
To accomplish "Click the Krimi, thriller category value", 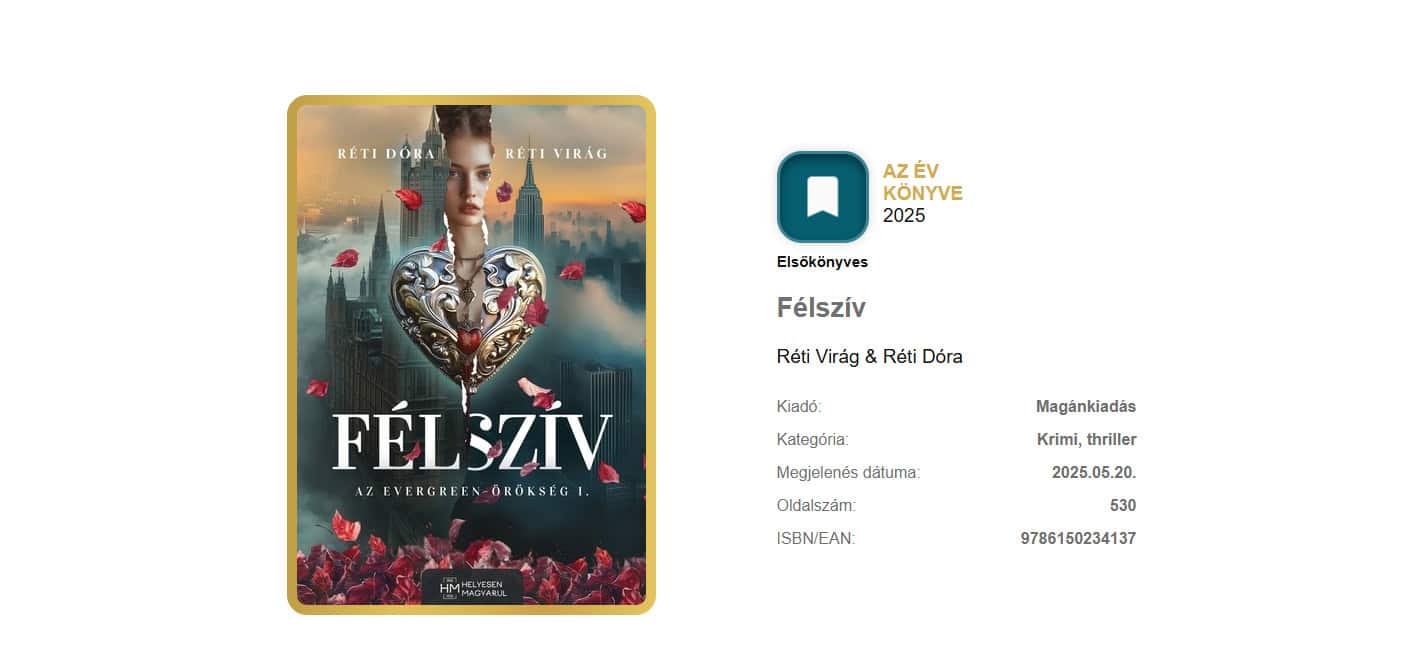I will click(1087, 440).
